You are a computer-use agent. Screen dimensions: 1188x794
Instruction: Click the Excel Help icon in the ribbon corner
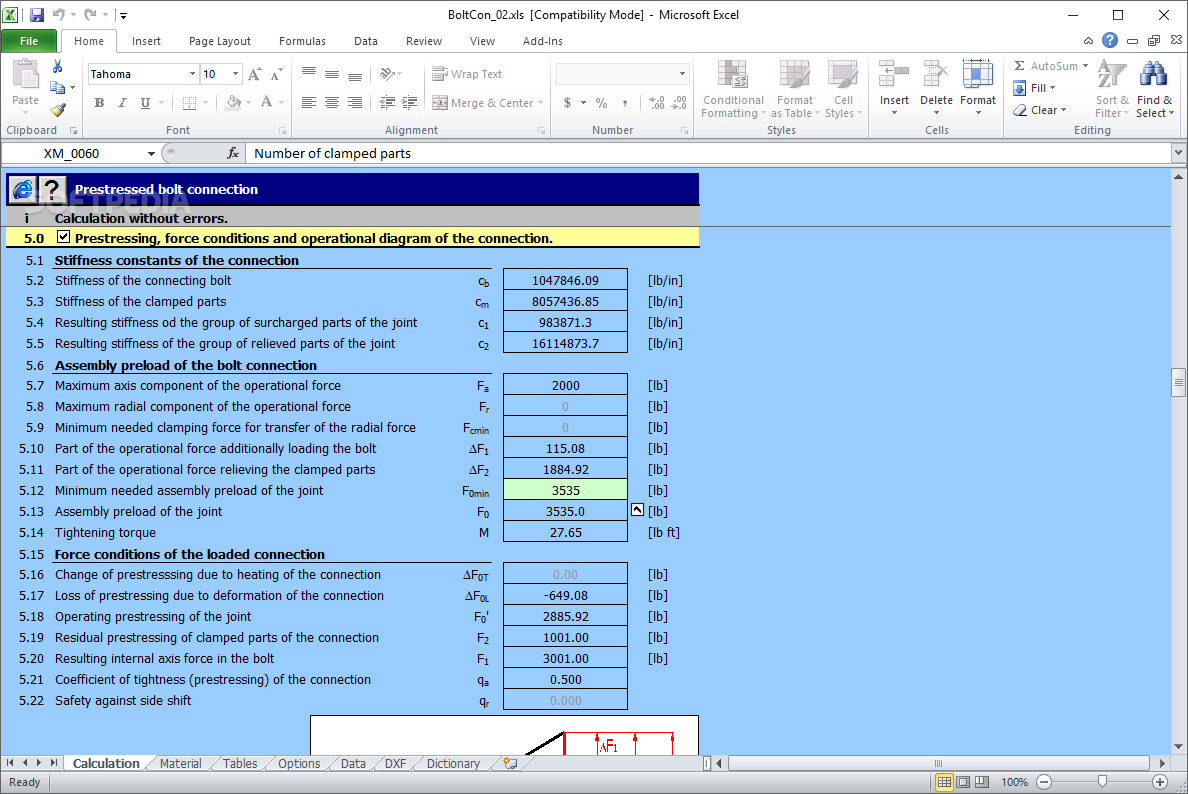1110,40
